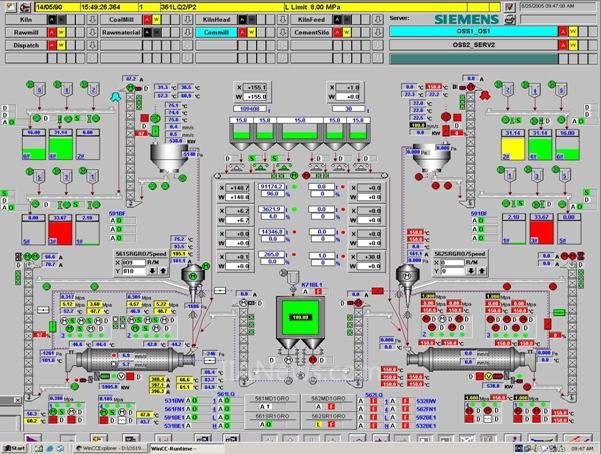Switch to WinCCExplorer in the taskbar

[101, 447]
